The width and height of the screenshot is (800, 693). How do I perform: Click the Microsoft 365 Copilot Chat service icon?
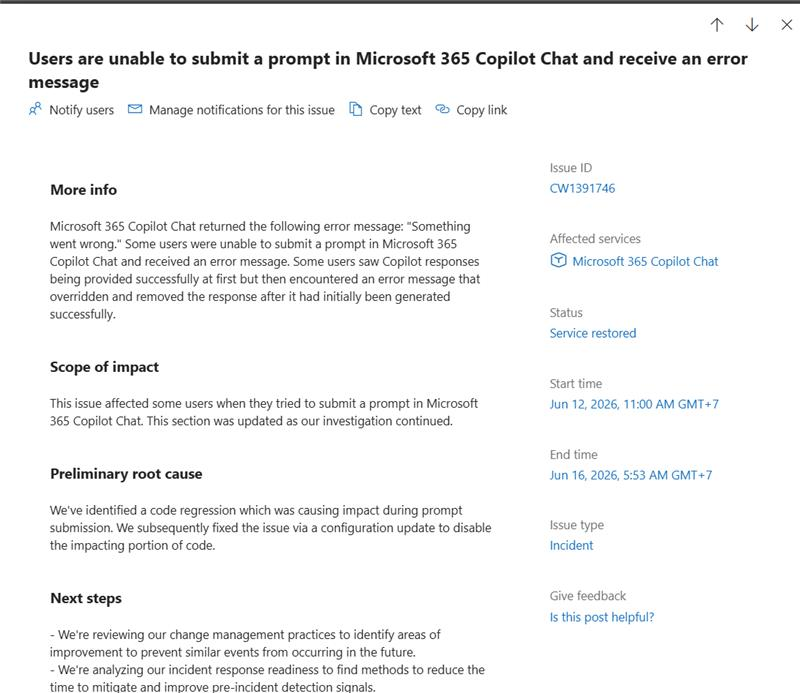point(558,260)
